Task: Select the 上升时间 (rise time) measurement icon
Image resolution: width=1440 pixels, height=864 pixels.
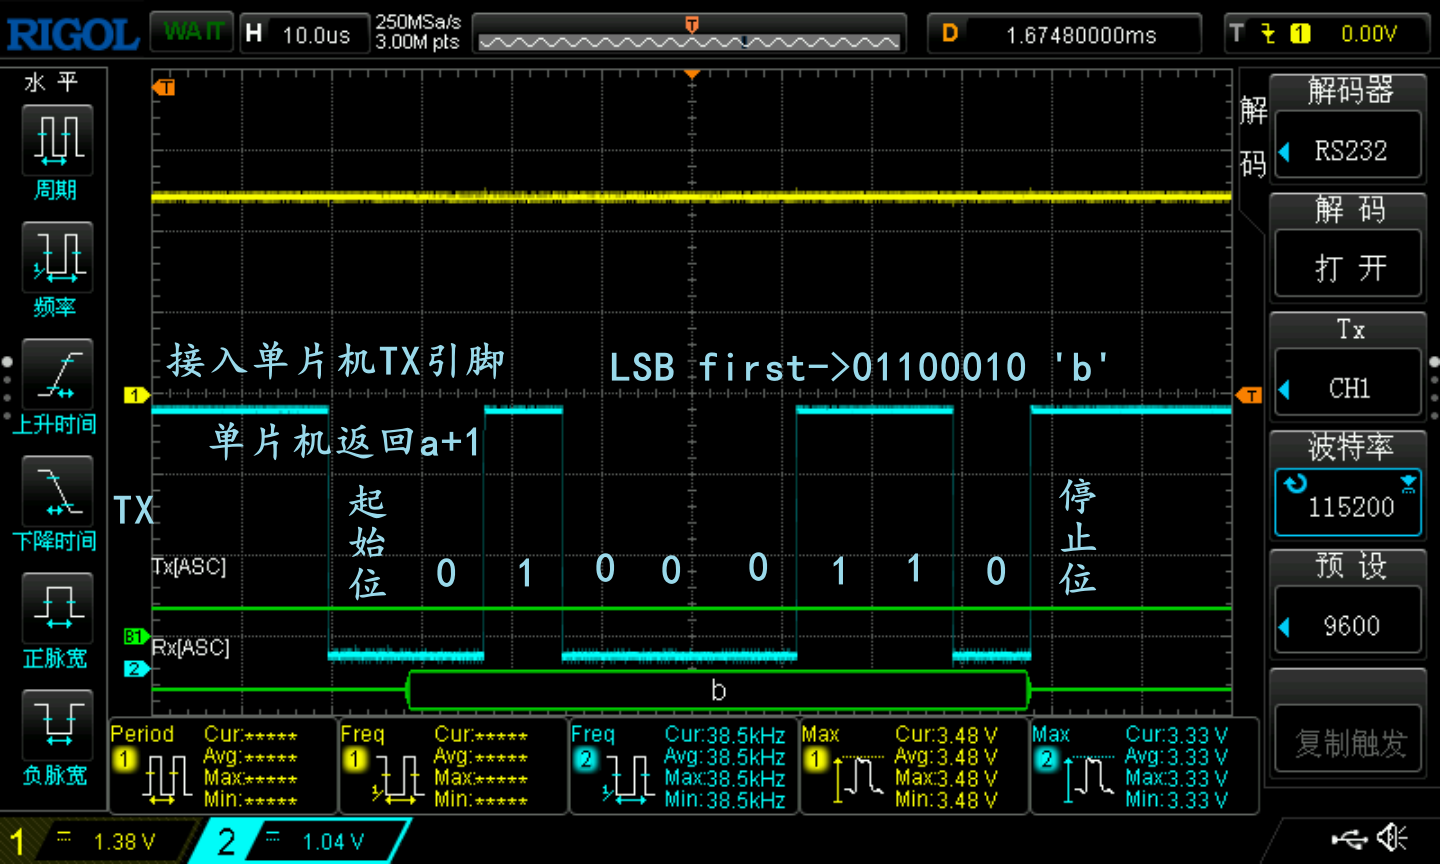Action: point(56,374)
